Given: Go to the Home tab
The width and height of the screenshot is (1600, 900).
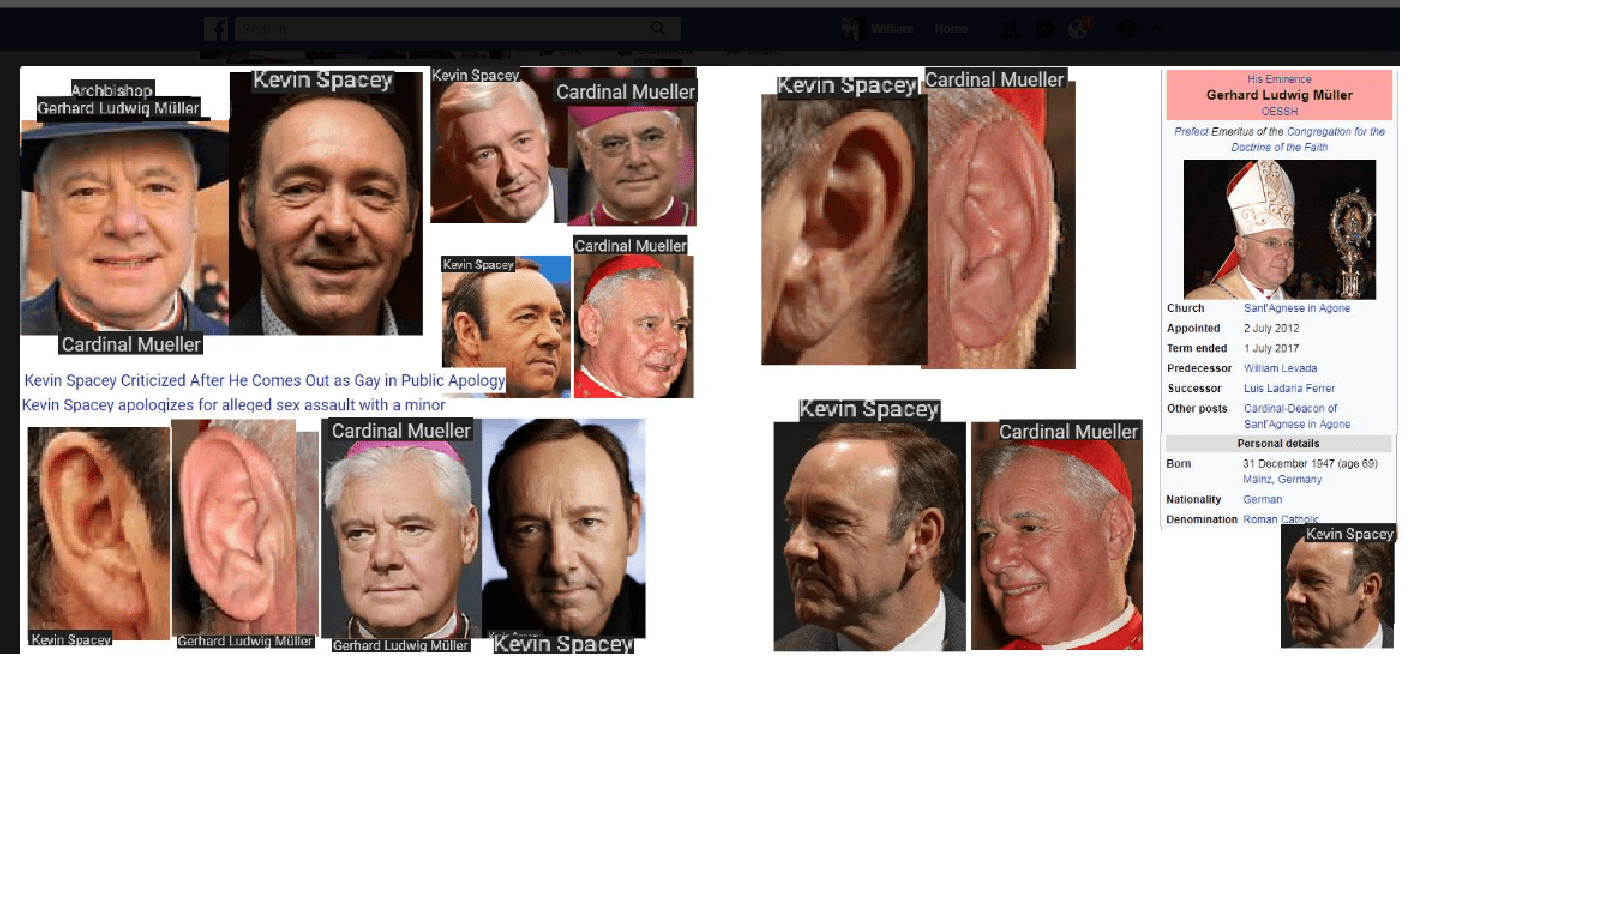Looking at the screenshot, I should click(951, 29).
